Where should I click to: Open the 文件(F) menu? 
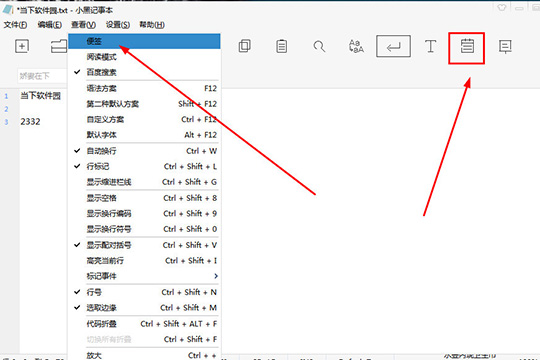(x=15, y=25)
